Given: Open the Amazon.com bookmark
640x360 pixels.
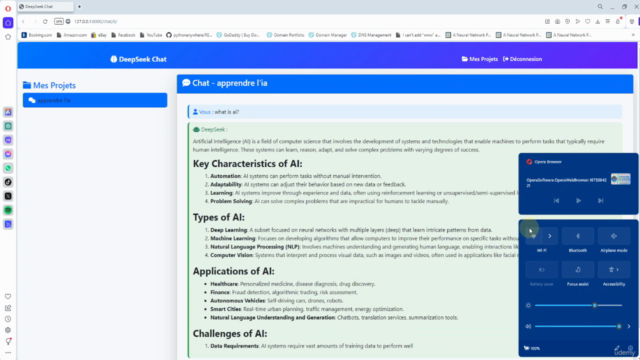Looking at the screenshot, I should pyautogui.click(x=71, y=35).
